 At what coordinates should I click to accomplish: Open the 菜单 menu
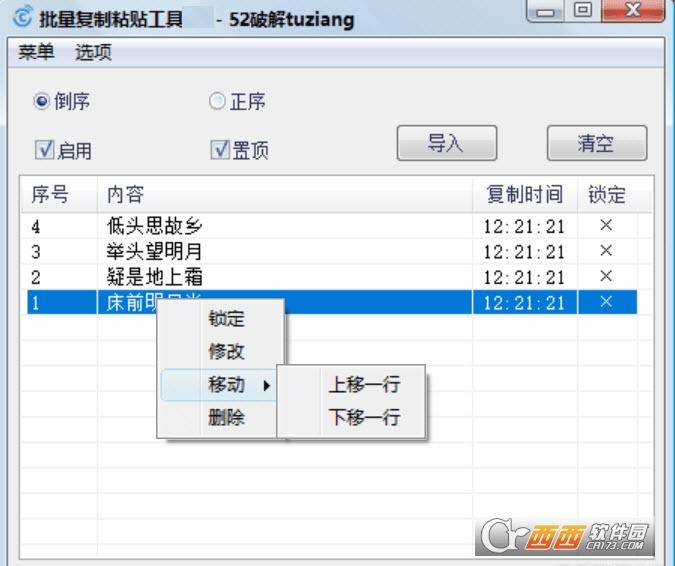[36, 53]
